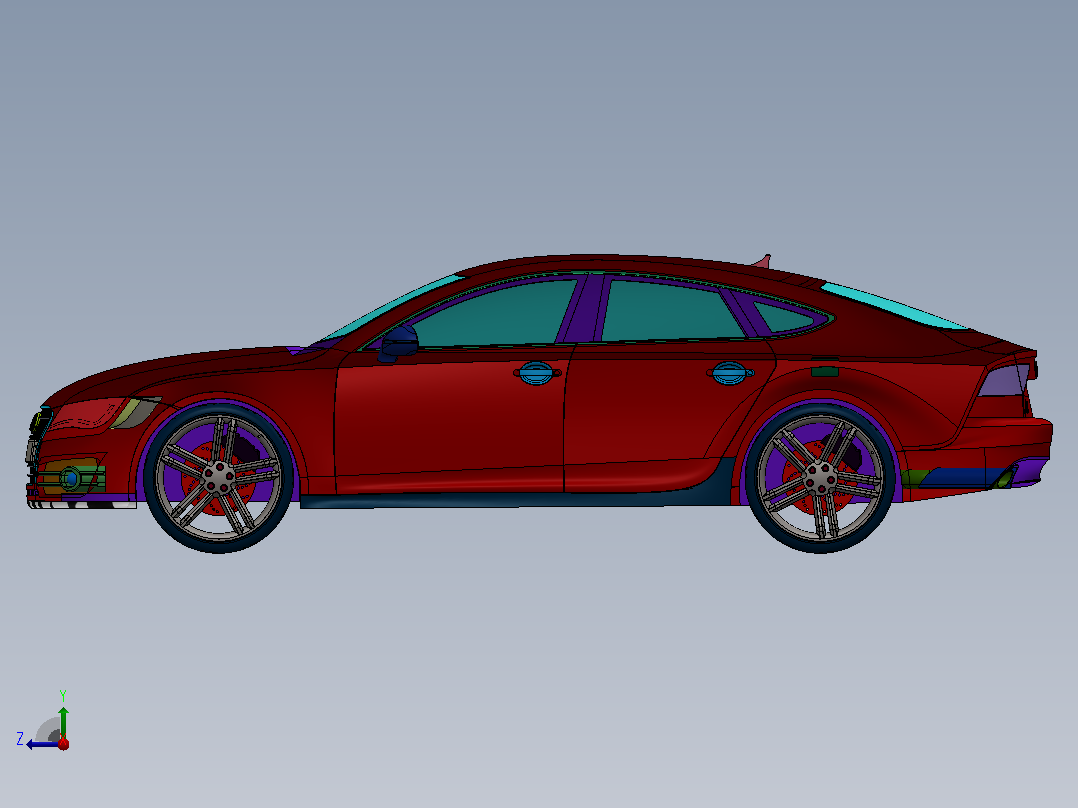Select the rear door window glass
The height and width of the screenshot is (808, 1078).
point(670,311)
